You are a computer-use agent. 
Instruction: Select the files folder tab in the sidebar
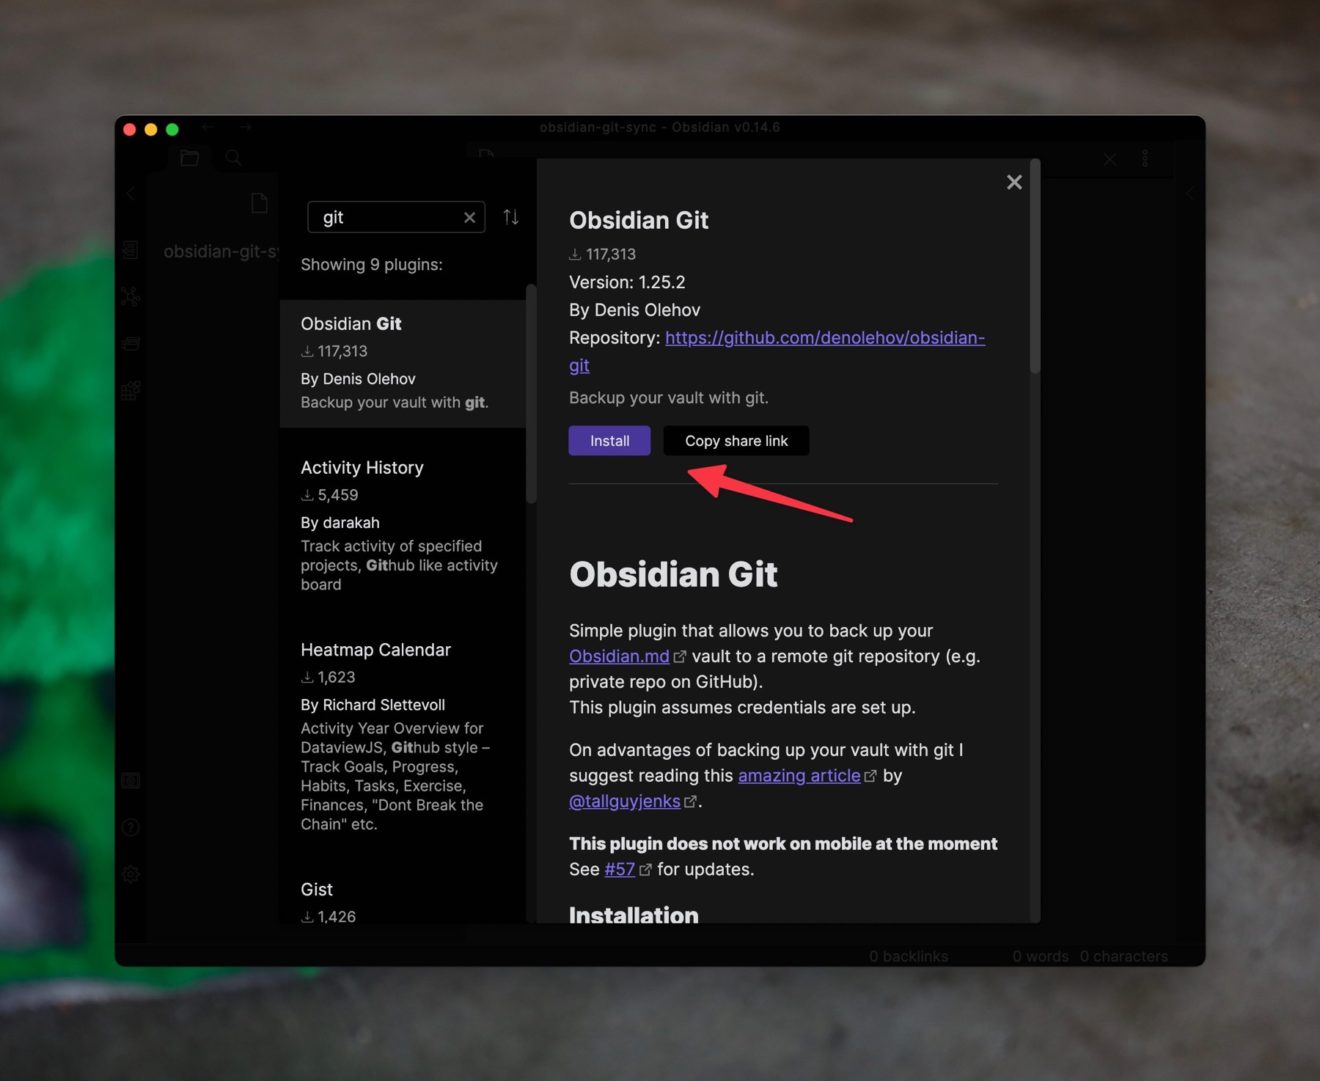click(189, 158)
